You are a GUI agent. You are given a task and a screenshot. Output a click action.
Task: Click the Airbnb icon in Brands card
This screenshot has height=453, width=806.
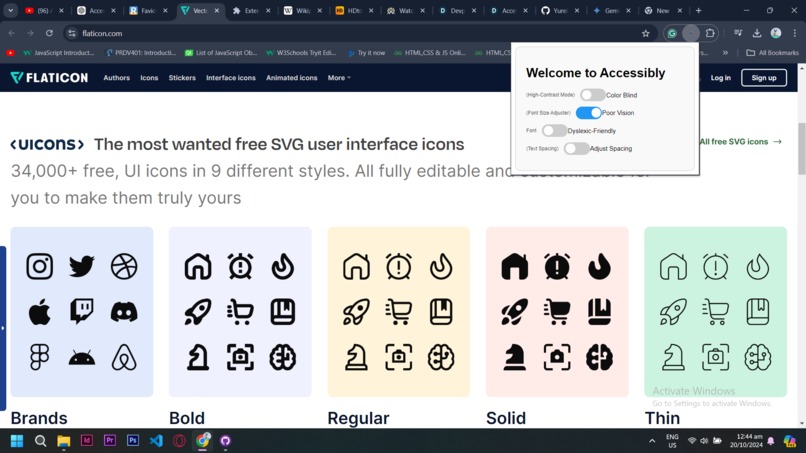pos(124,357)
